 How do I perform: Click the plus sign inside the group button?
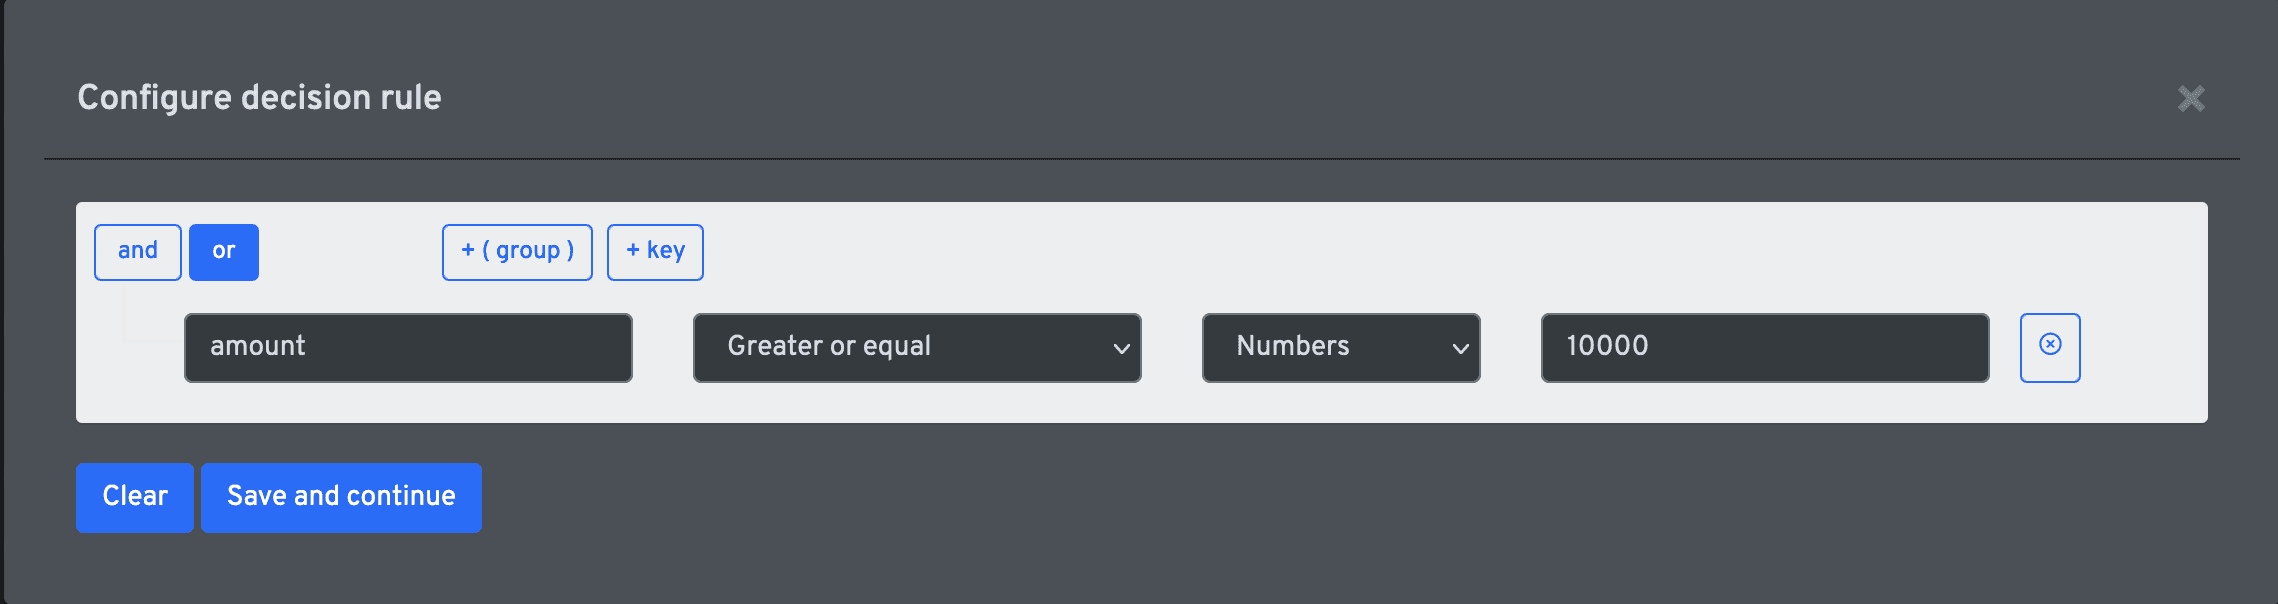(x=468, y=250)
